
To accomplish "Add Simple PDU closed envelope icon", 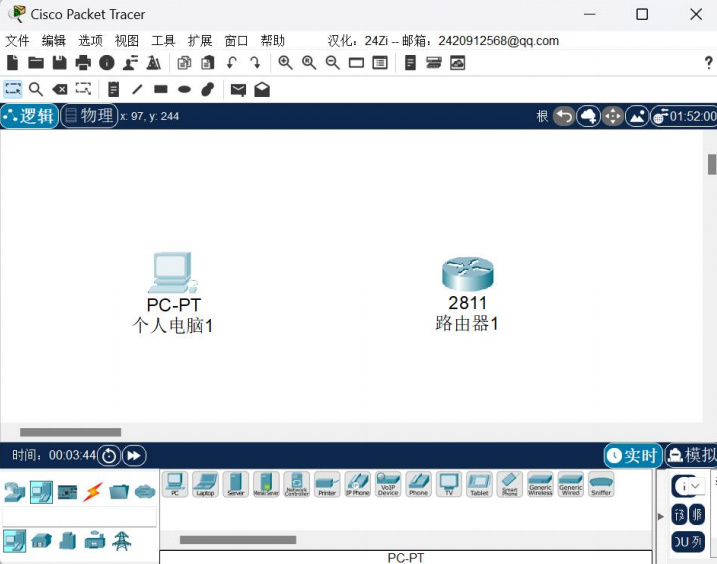I will 238,90.
